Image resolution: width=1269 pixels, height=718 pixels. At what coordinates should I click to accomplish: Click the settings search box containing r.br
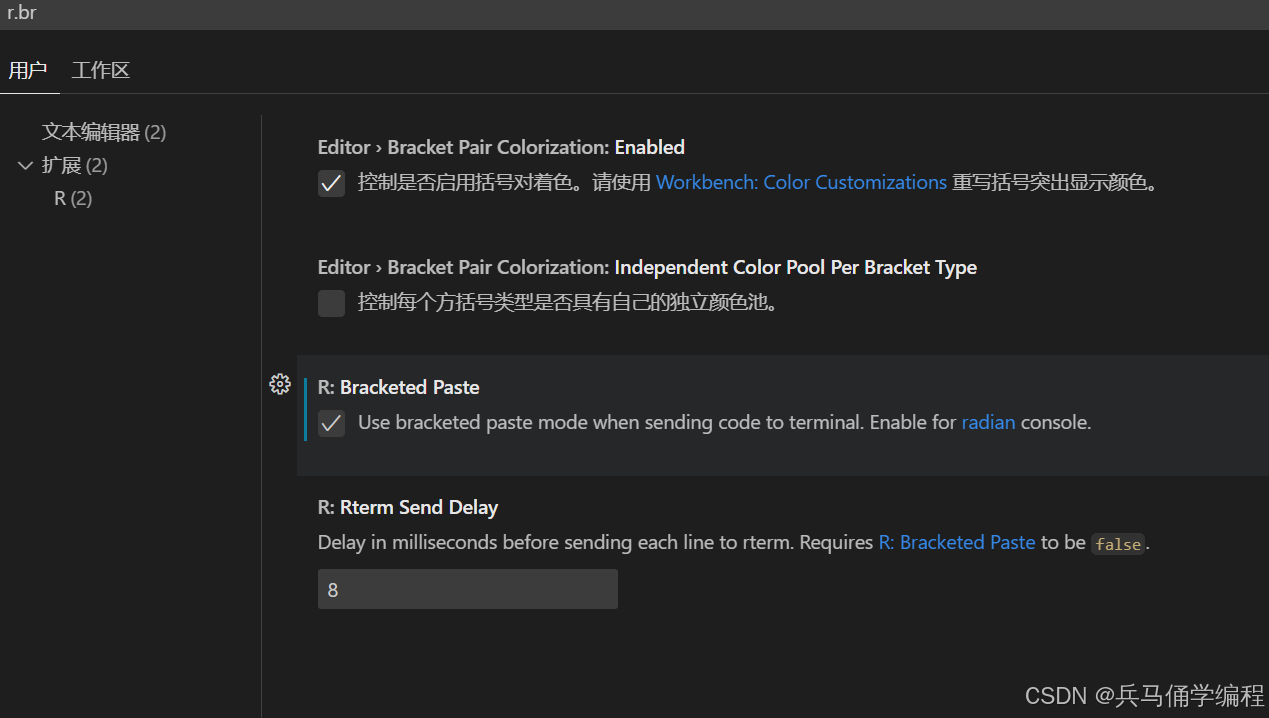634,14
